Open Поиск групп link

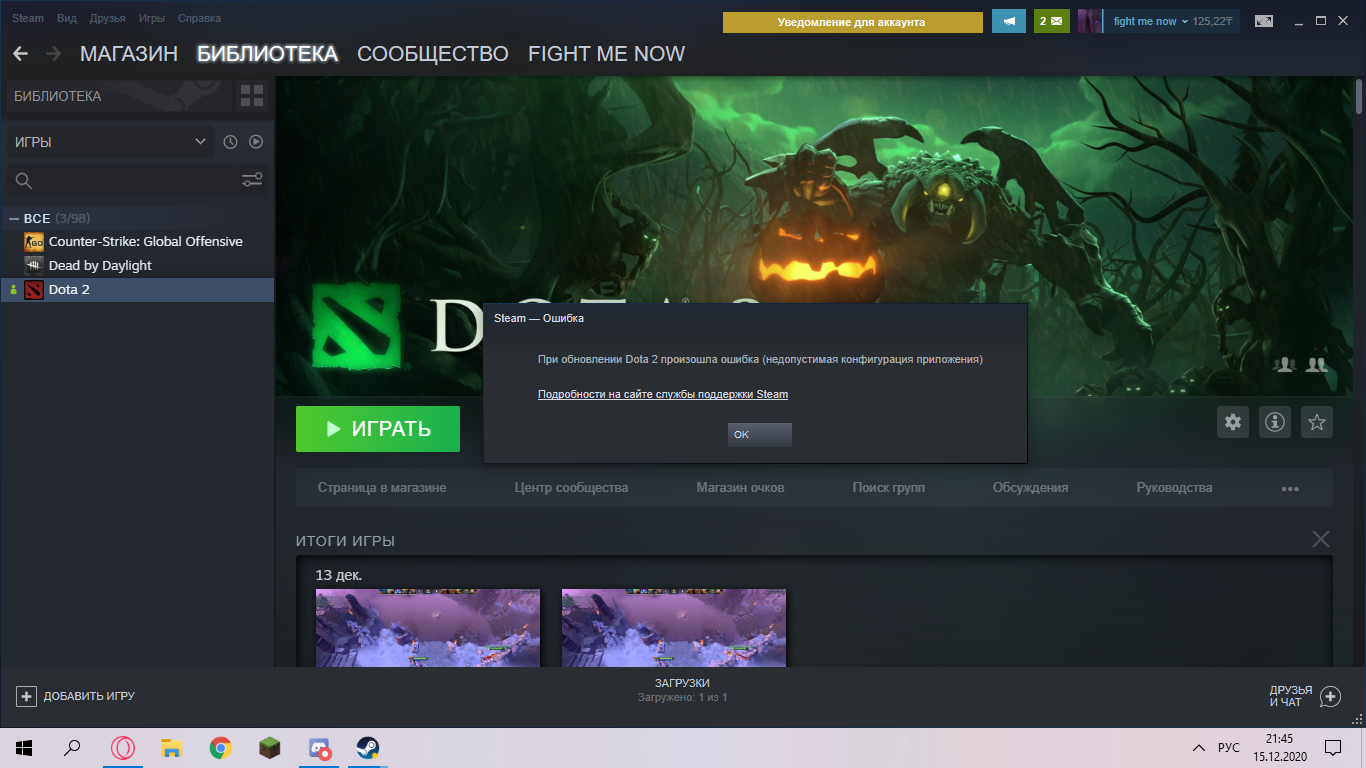[x=888, y=488]
